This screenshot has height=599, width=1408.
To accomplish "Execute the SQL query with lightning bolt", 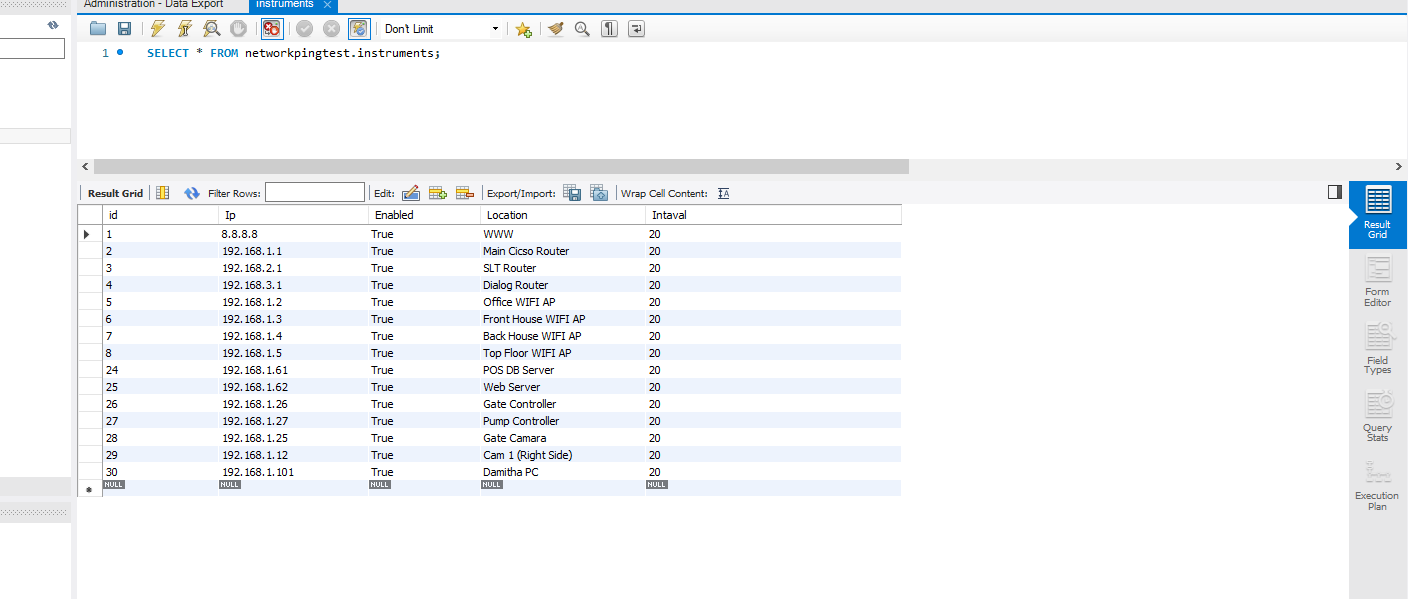I will pyautogui.click(x=158, y=29).
